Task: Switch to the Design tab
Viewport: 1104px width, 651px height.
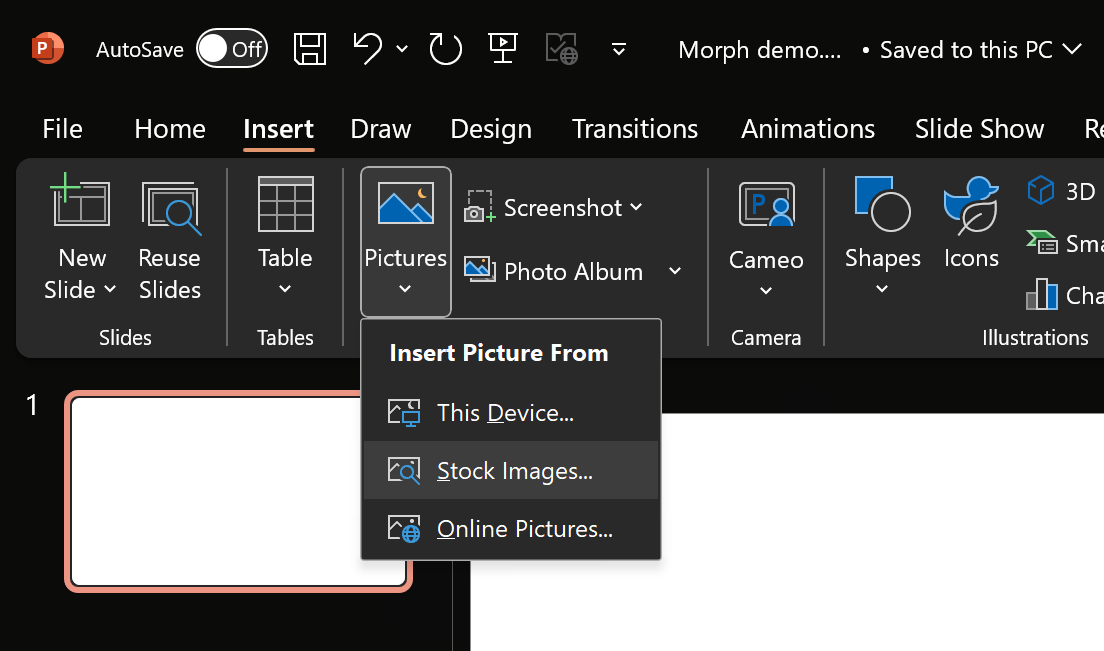Action: click(491, 129)
